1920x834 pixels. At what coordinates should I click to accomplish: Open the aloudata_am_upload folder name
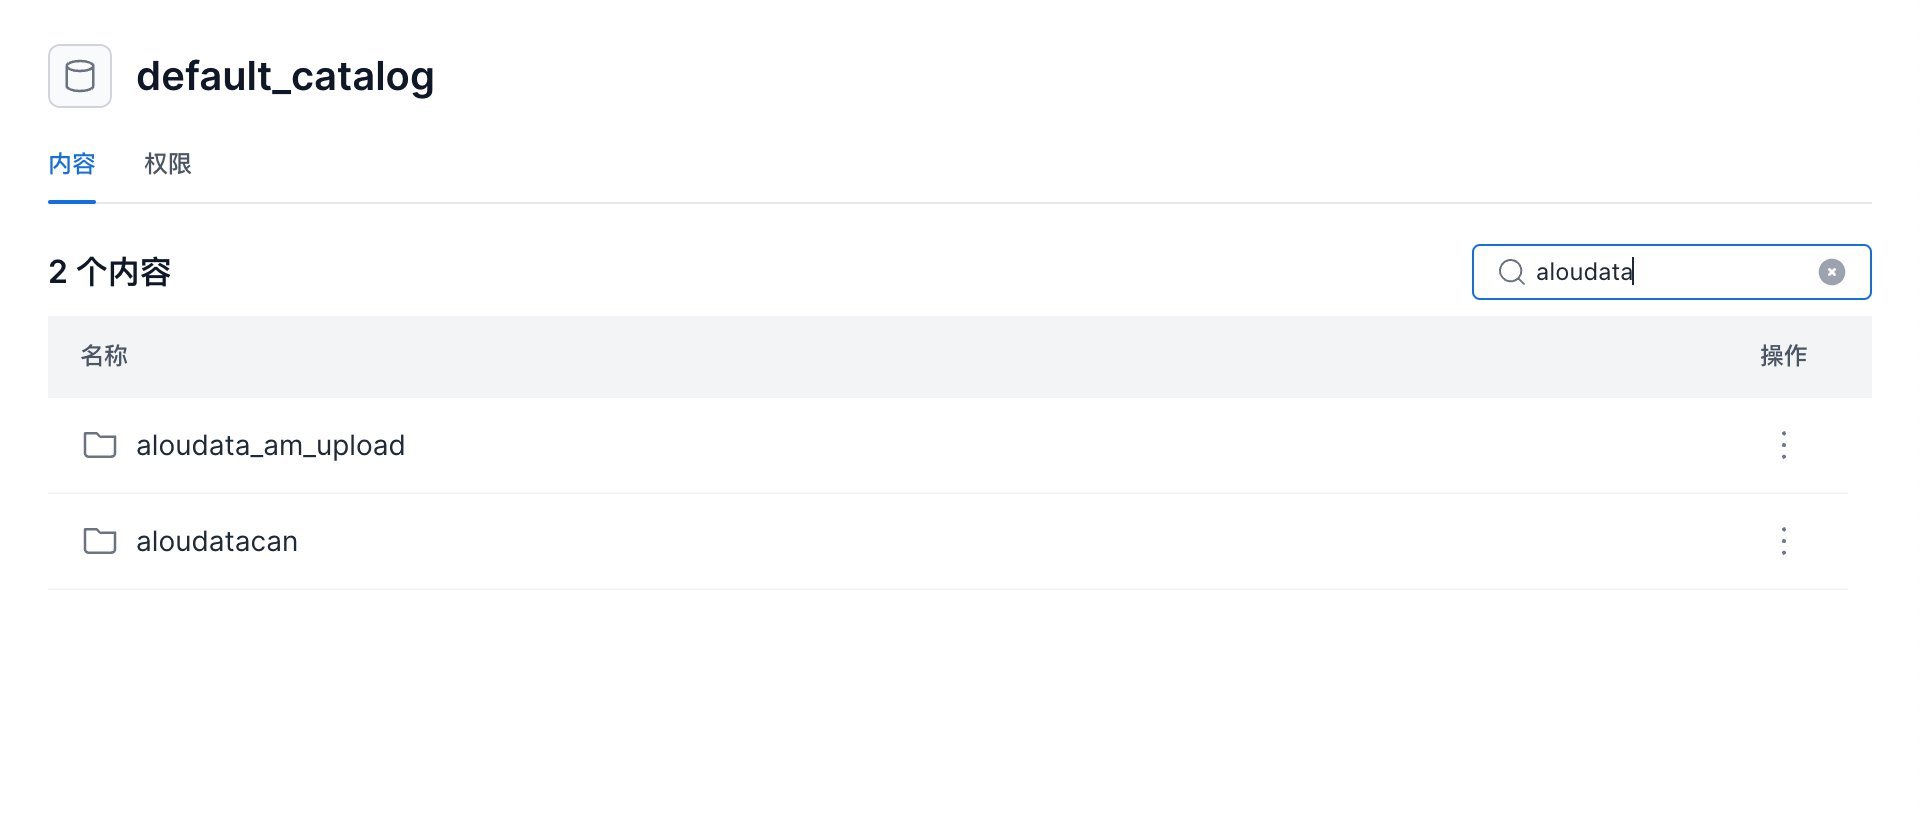click(x=270, y=445)
